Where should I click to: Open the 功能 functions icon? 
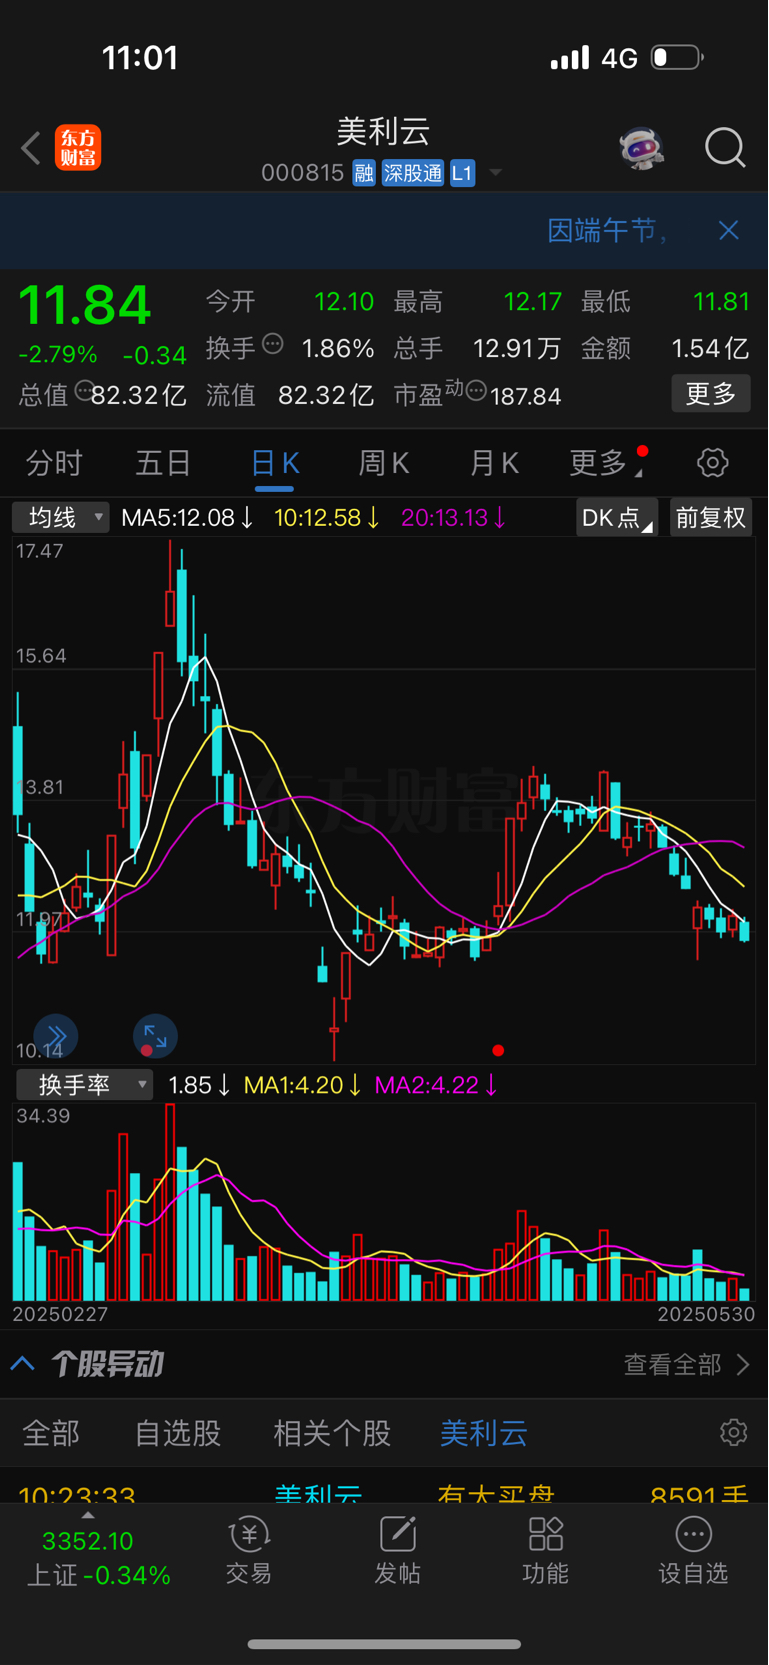pyautogui.click(x=546, y=1551)
